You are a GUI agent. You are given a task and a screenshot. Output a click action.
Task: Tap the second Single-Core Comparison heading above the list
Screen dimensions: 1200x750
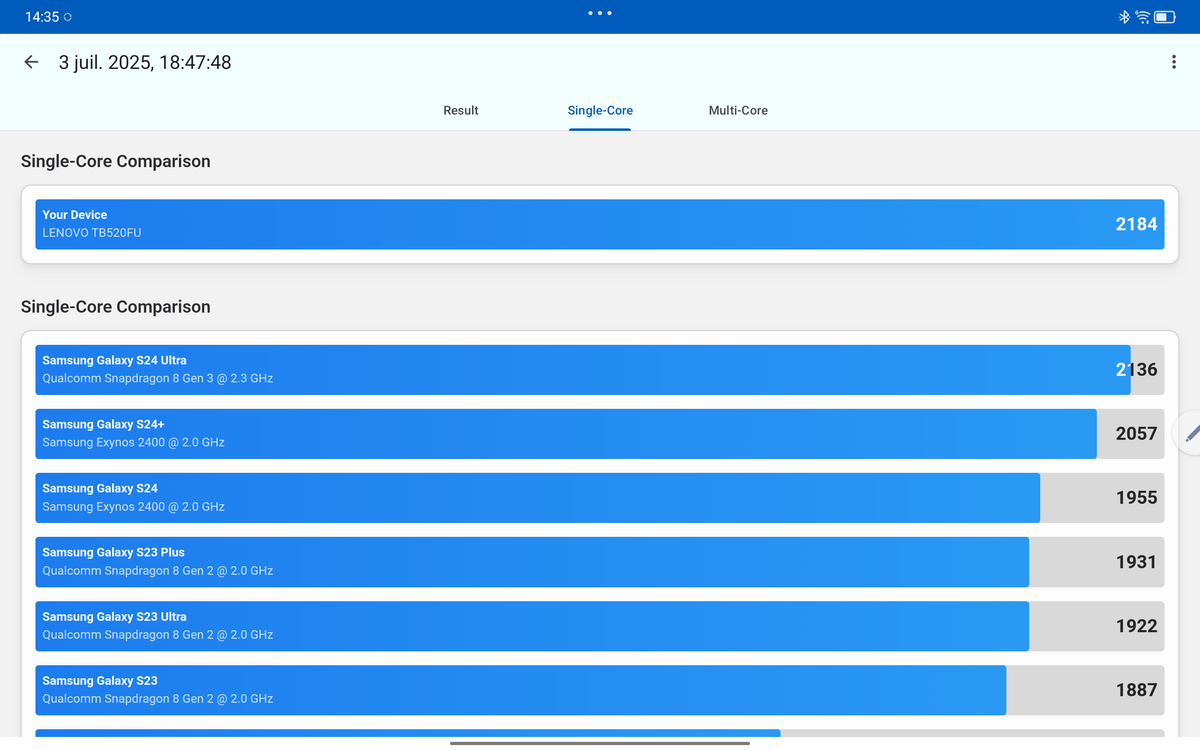[x=116, y=307]
